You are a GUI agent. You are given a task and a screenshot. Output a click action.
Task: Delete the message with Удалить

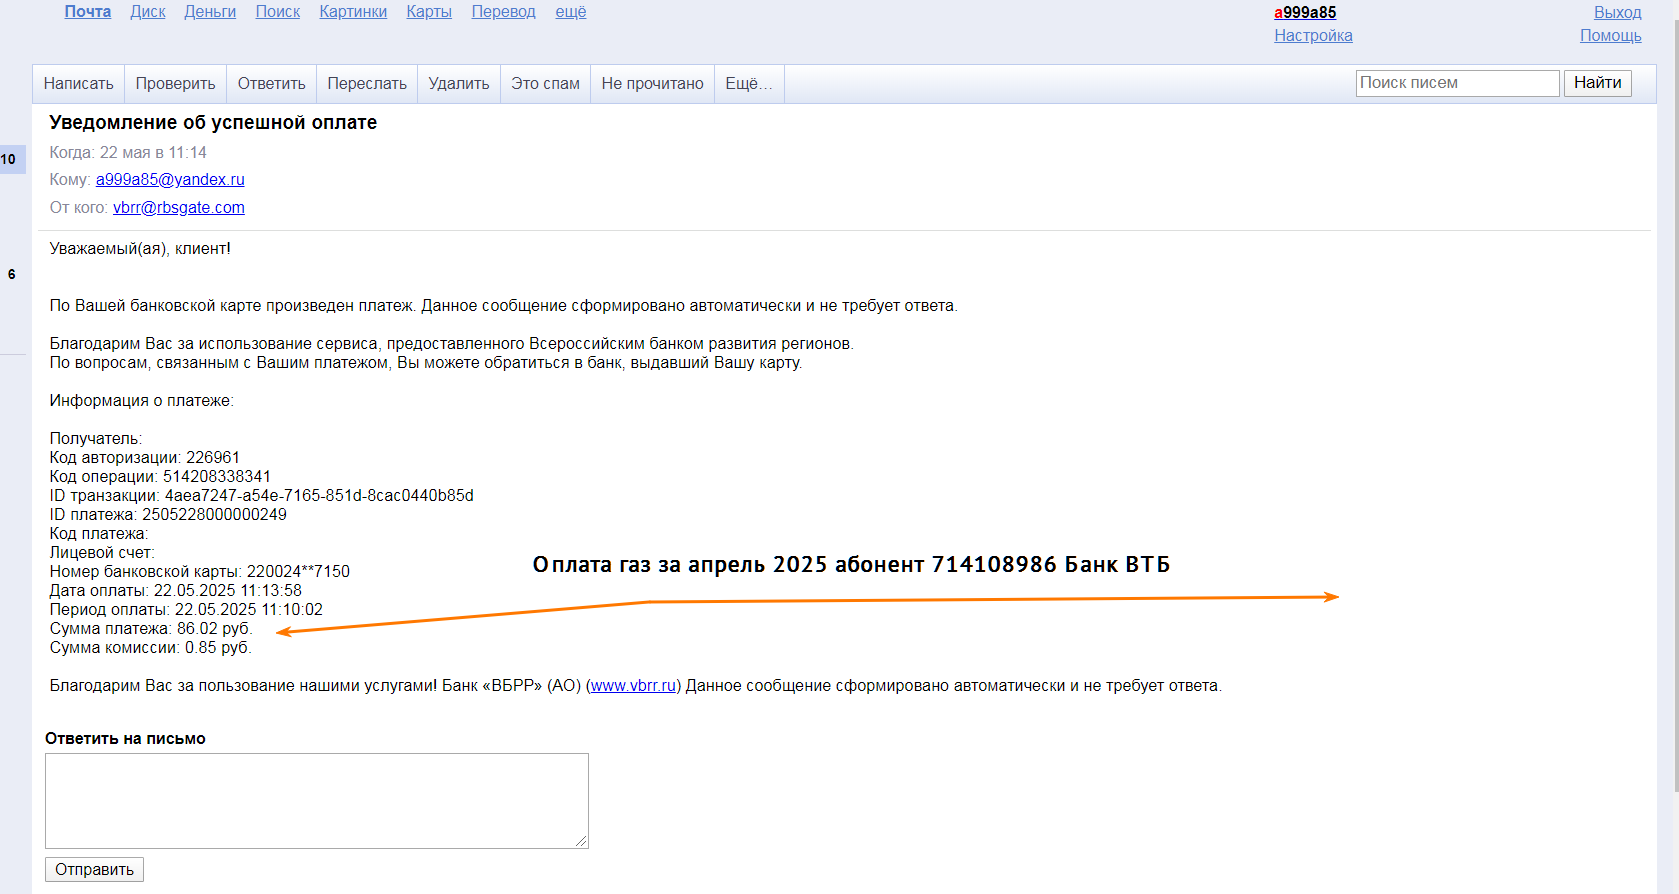[x=459, y=84]
